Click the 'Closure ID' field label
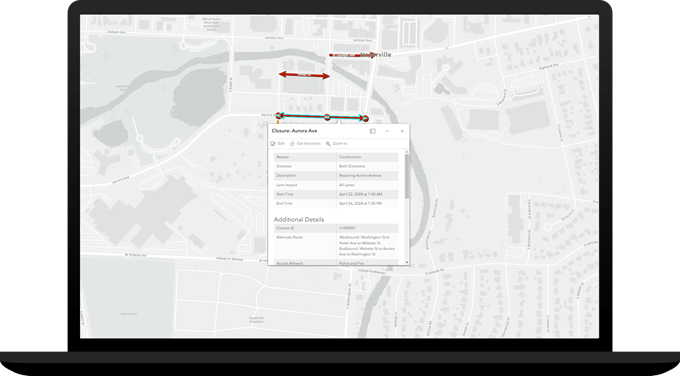This screenshot has width=680, height=376. (x=285, y=228)
